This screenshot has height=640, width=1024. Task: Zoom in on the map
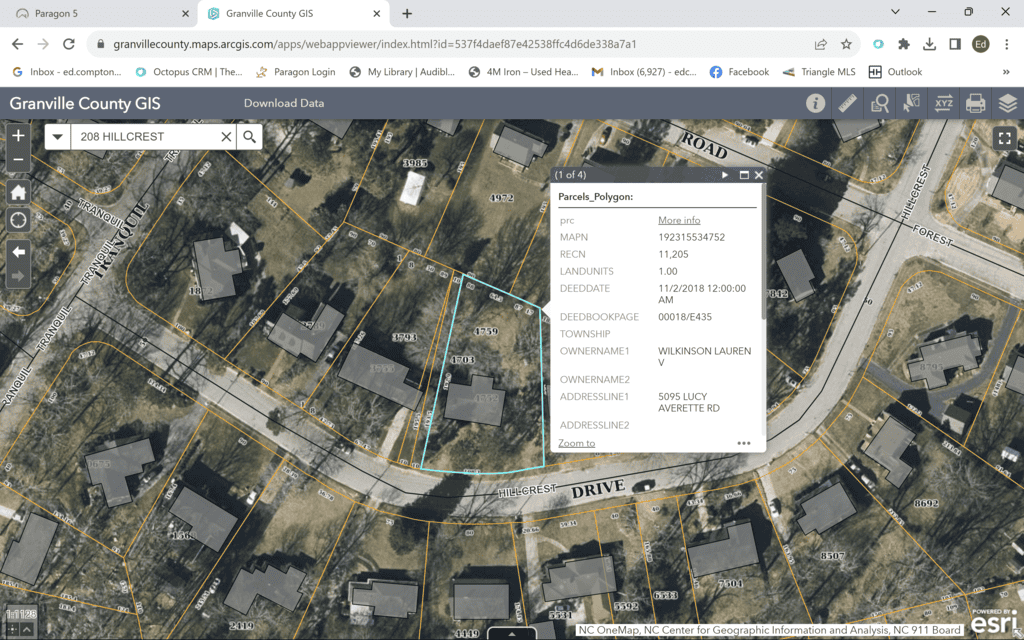click(x=18, y=135)
